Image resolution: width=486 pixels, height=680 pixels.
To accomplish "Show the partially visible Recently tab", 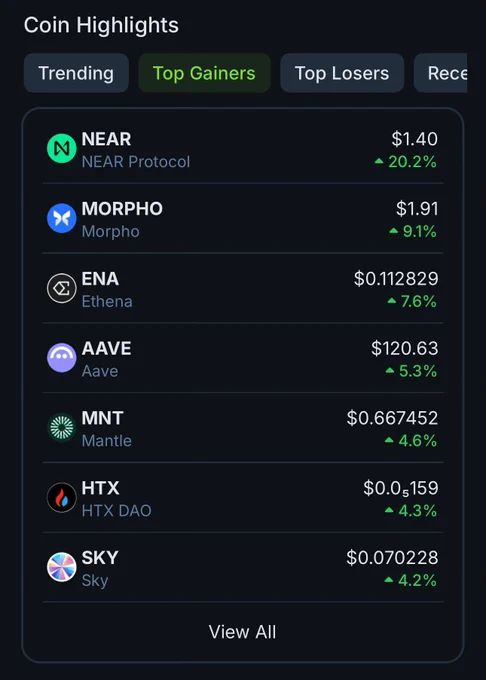I will [440, 73].
